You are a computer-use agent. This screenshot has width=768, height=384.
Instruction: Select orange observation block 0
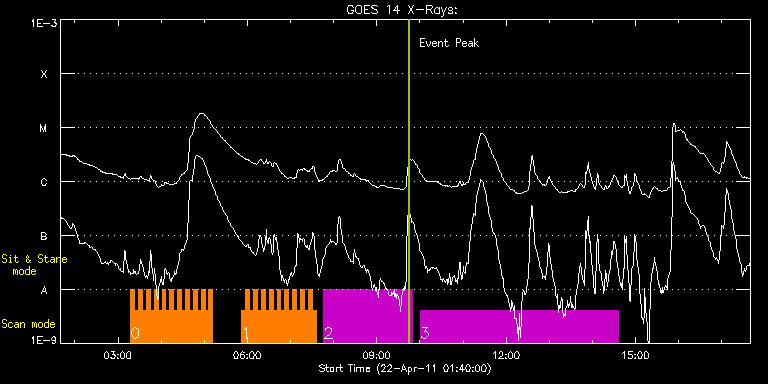tap(171, 316)
